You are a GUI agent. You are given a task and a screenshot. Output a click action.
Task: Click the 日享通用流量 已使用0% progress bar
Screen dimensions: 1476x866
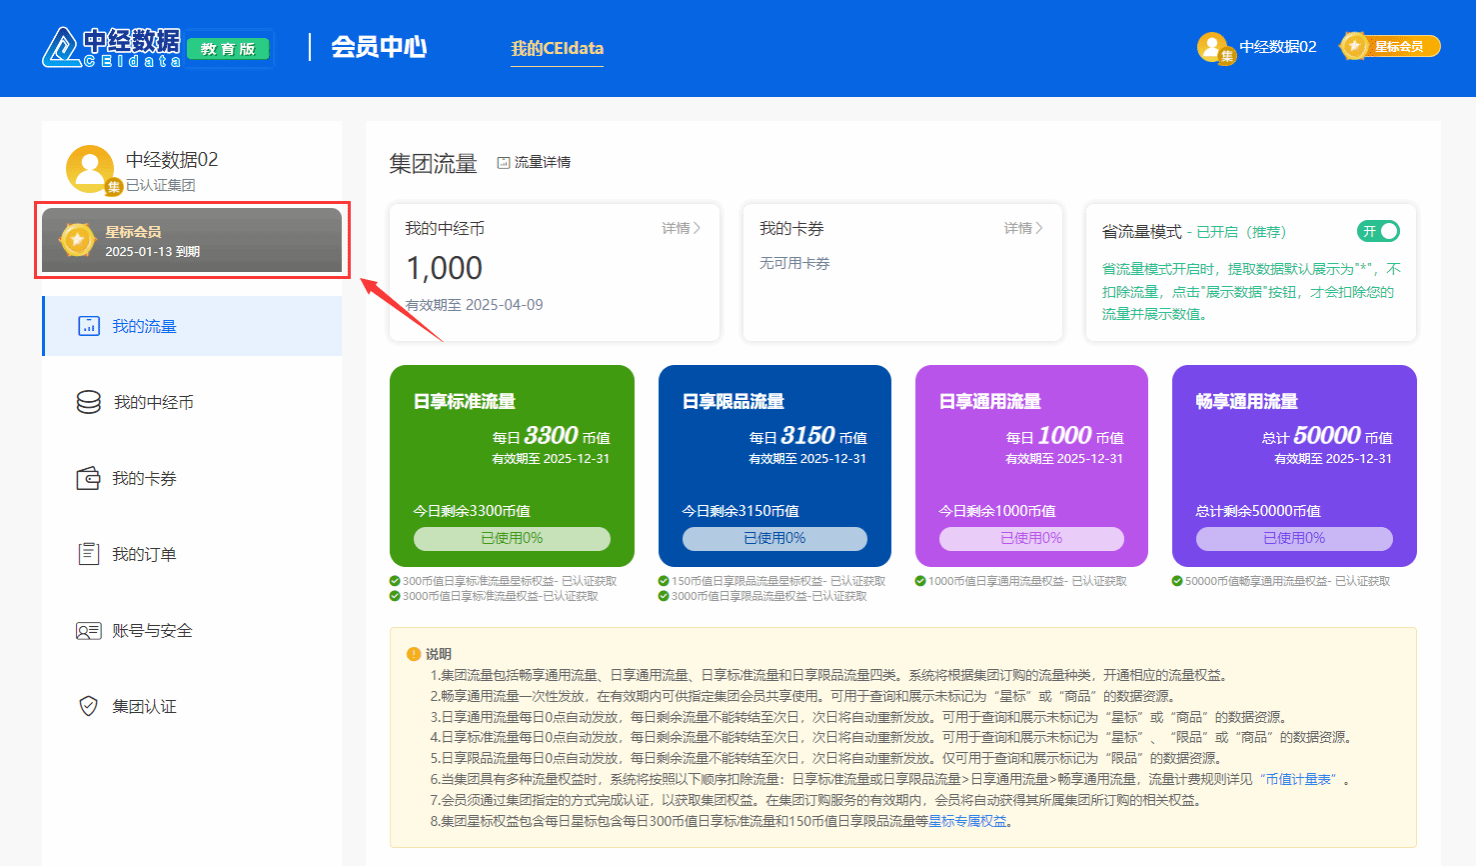[1032, 538]
